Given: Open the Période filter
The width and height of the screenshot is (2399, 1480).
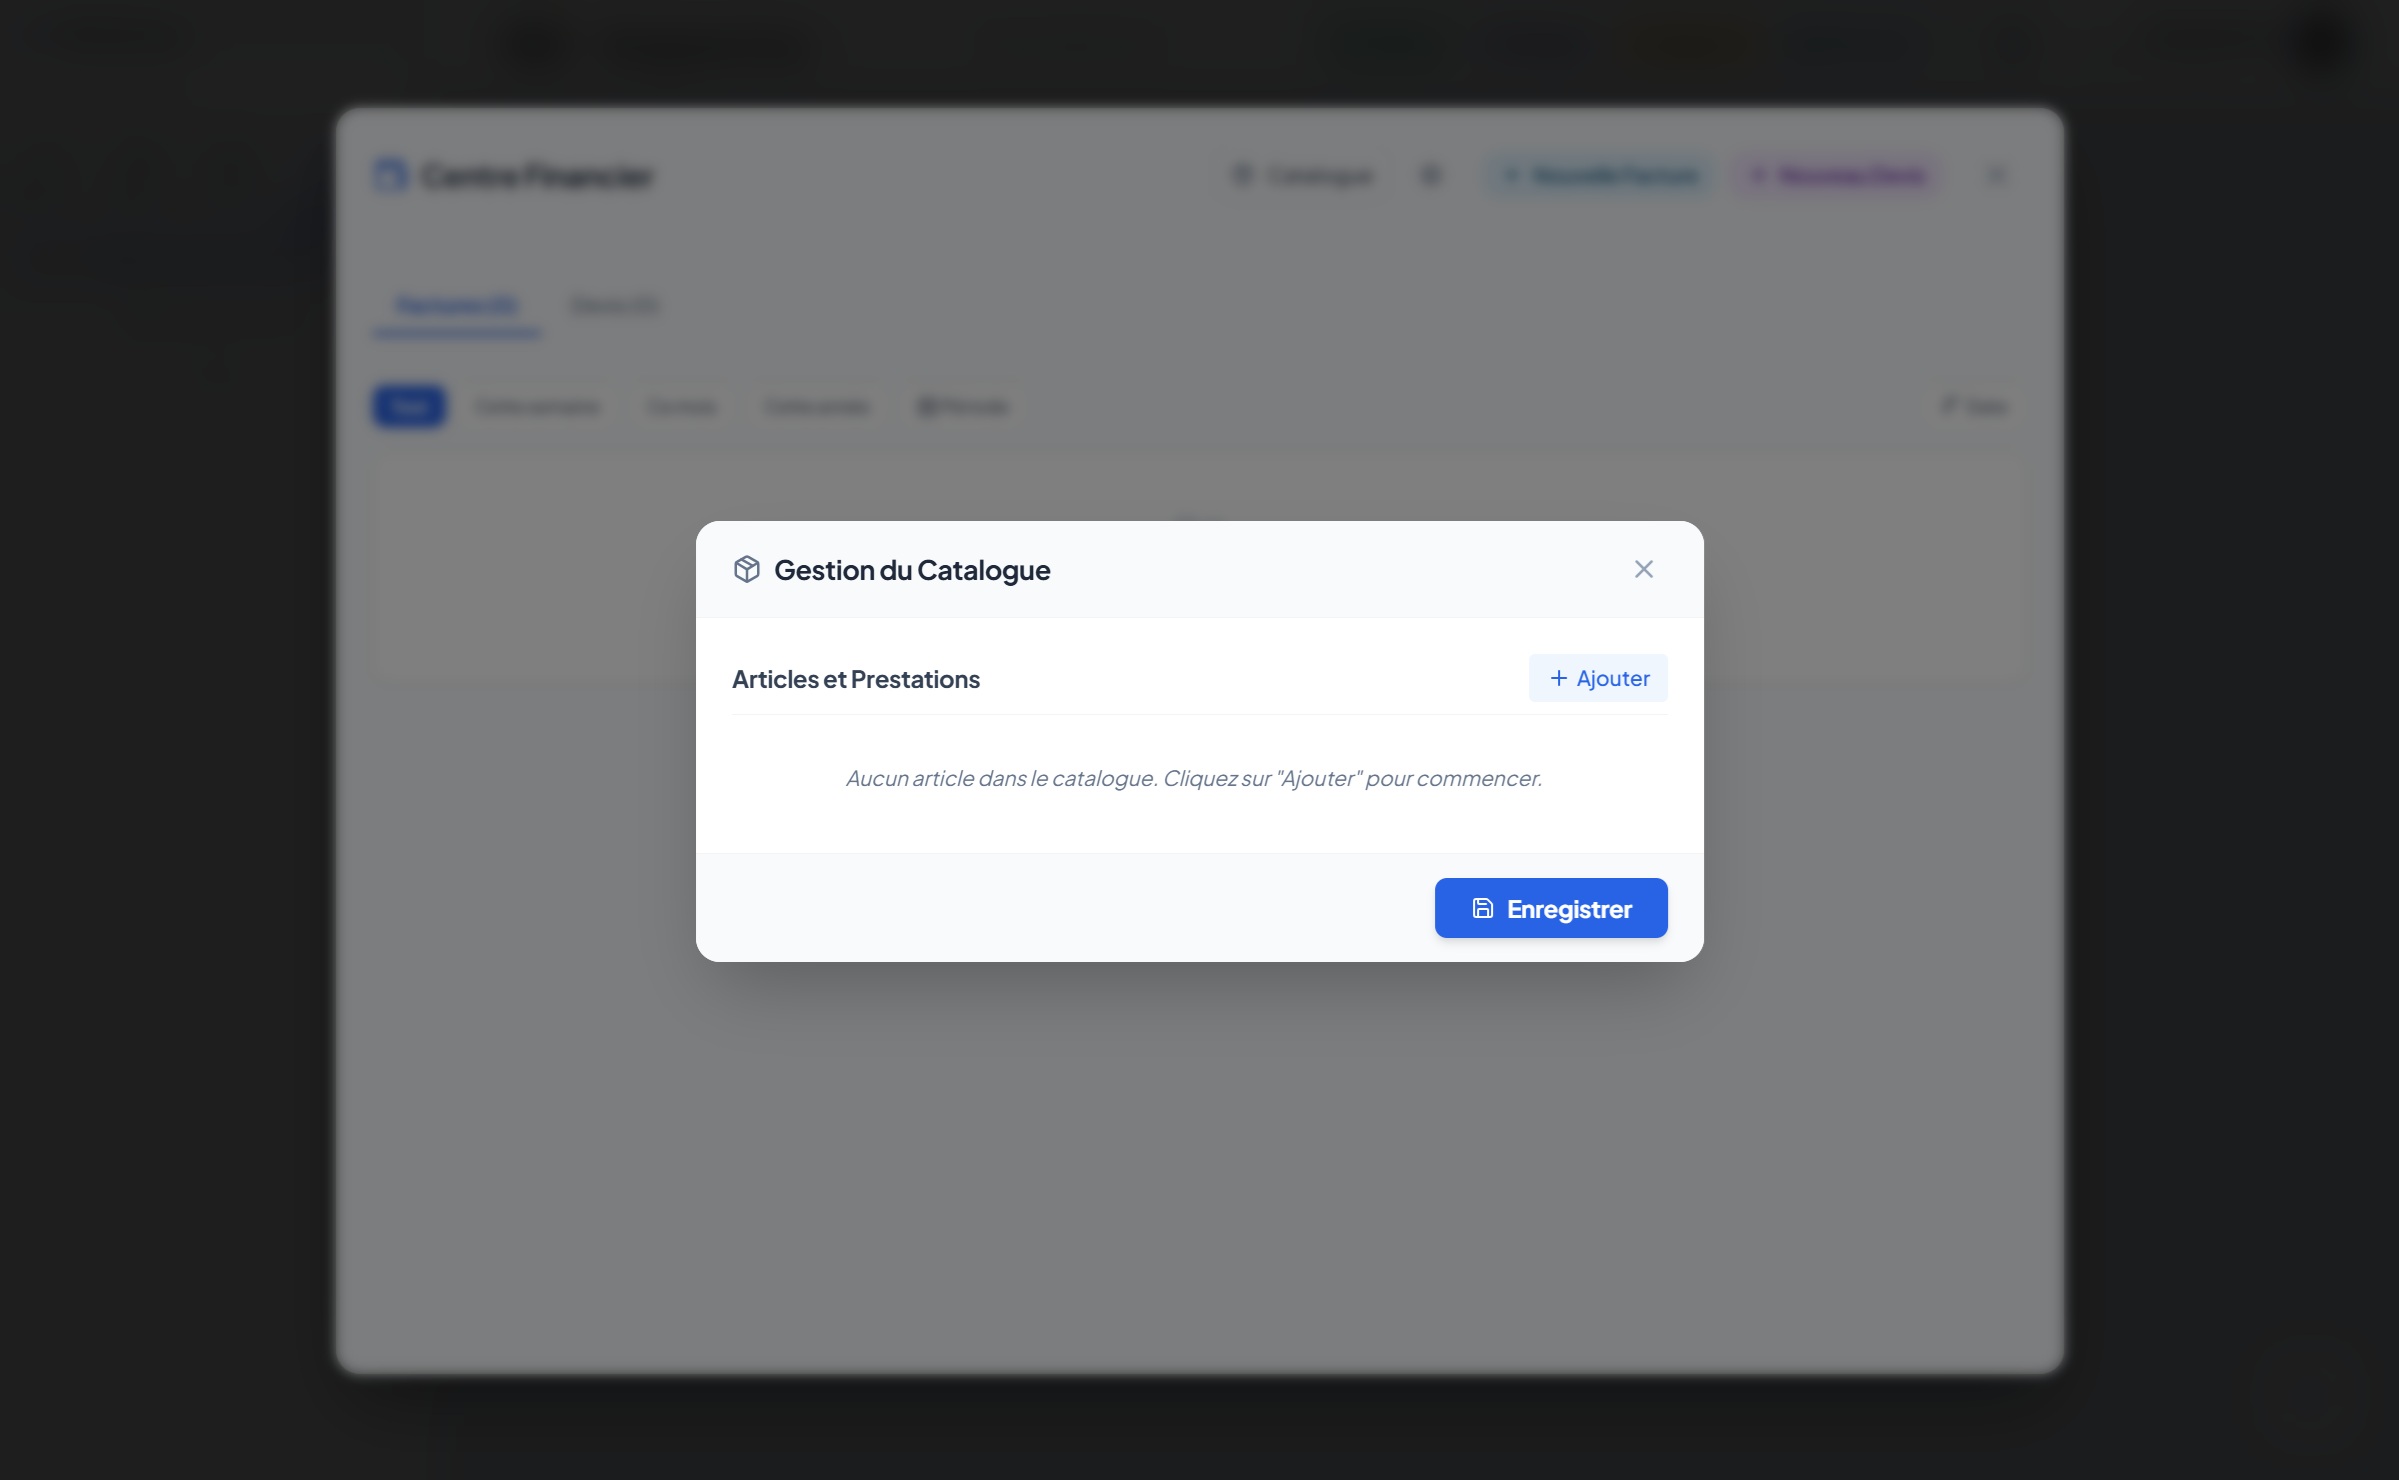Looking at the screenshot, I should pyautogui.click(x=962, y=406).
